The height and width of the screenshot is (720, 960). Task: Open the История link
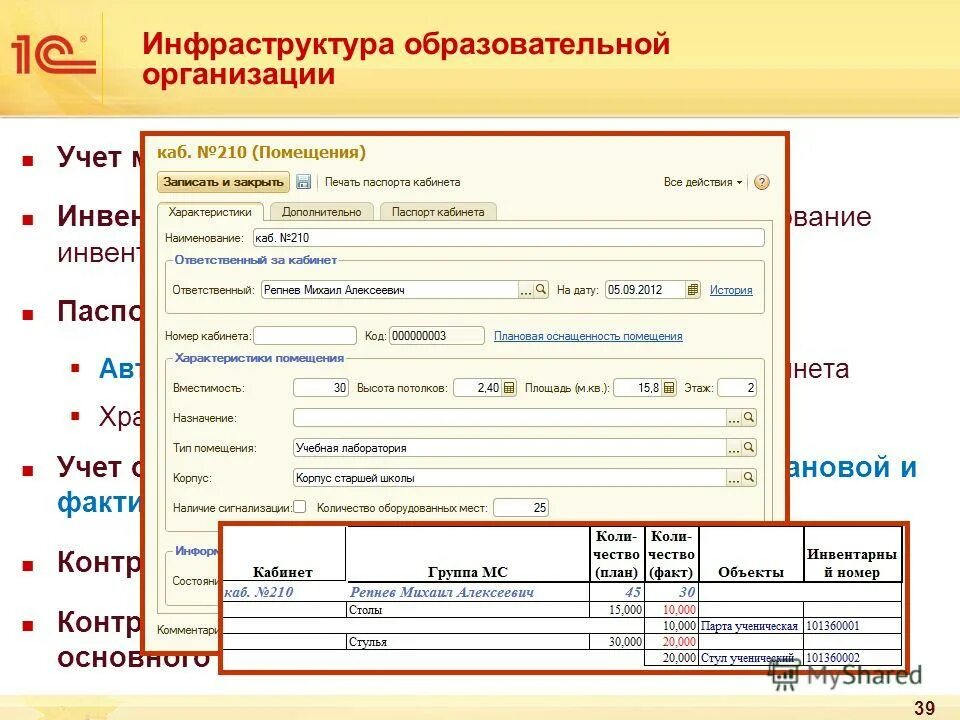[730, 290]
